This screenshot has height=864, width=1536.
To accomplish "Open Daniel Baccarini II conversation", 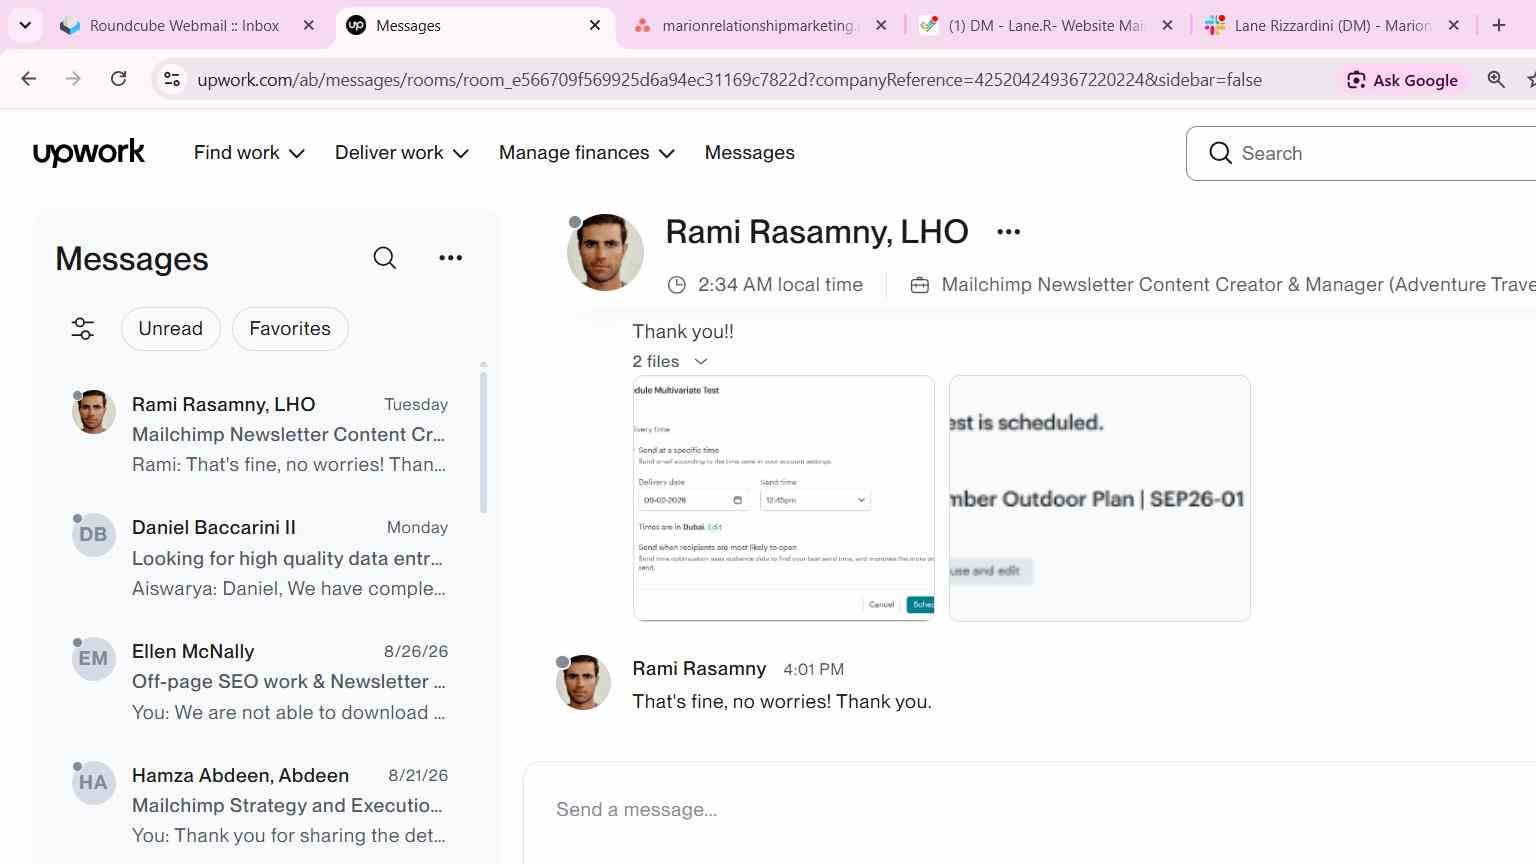I will pos(262,558).
